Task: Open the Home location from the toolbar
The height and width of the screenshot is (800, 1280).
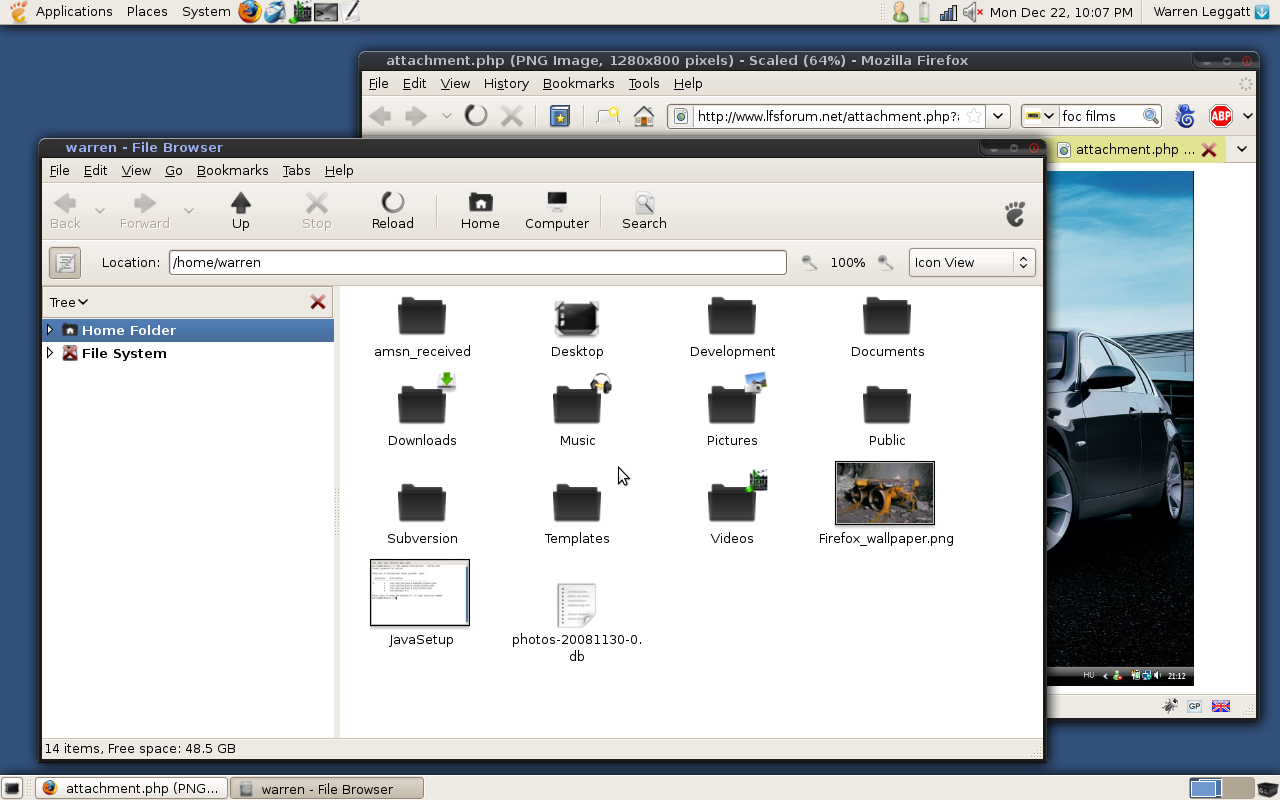Action: [480, 210]
